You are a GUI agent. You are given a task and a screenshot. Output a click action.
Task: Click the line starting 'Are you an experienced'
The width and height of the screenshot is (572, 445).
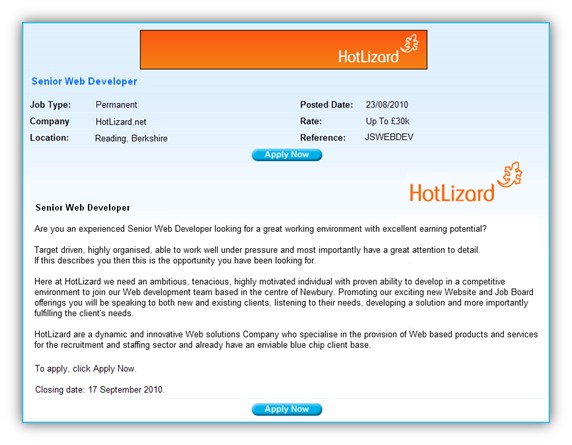pos(260,229)
